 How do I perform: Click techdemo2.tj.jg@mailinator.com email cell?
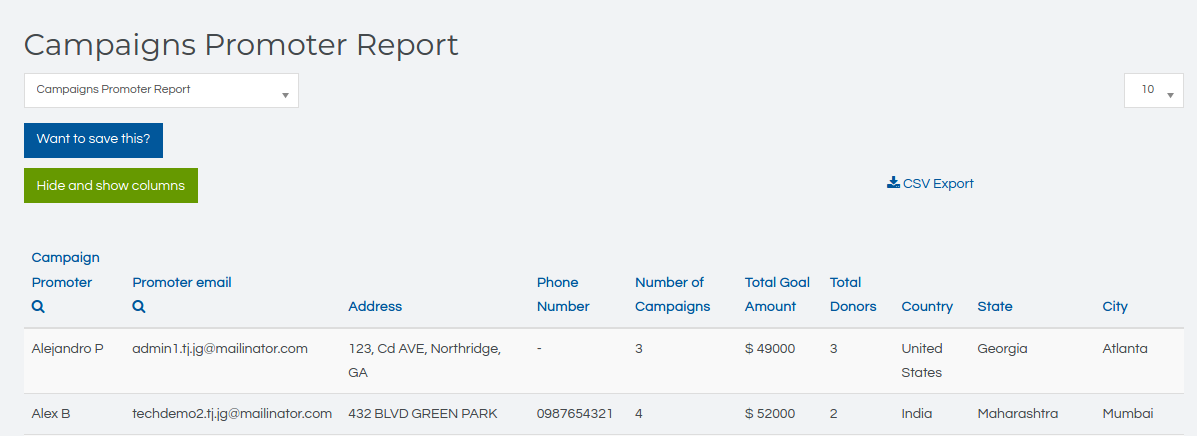pos(232,414)
